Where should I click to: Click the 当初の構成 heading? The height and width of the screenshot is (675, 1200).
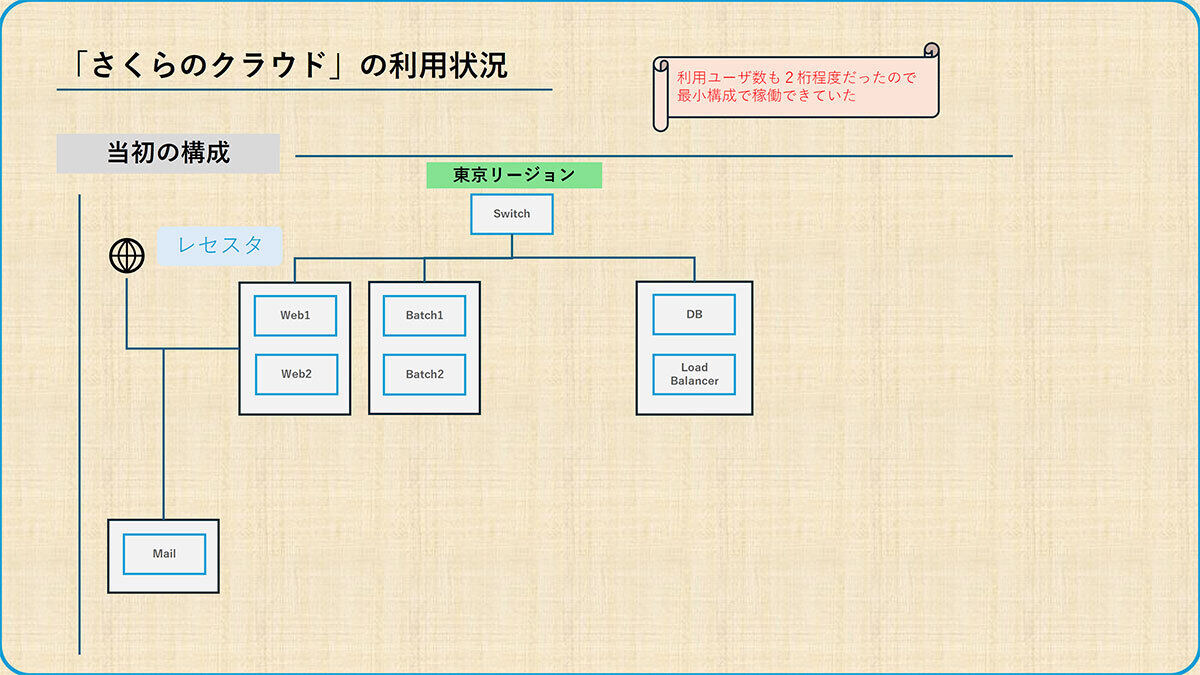click(168, 153)
